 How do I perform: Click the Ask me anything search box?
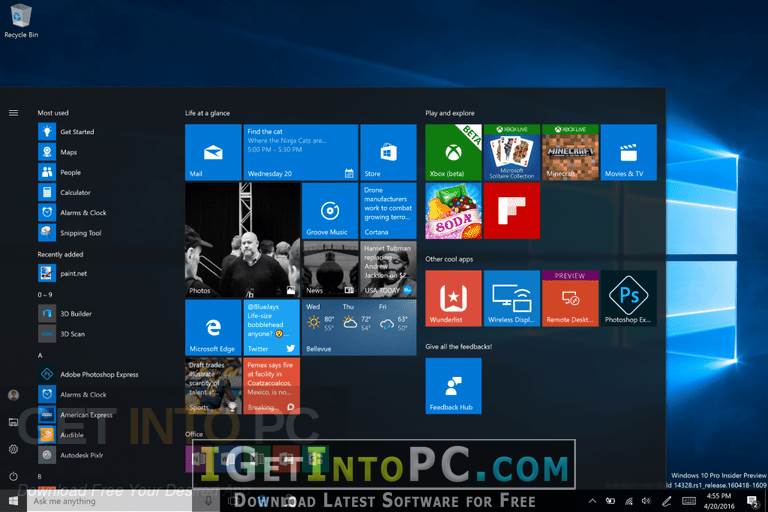(109, 501)
